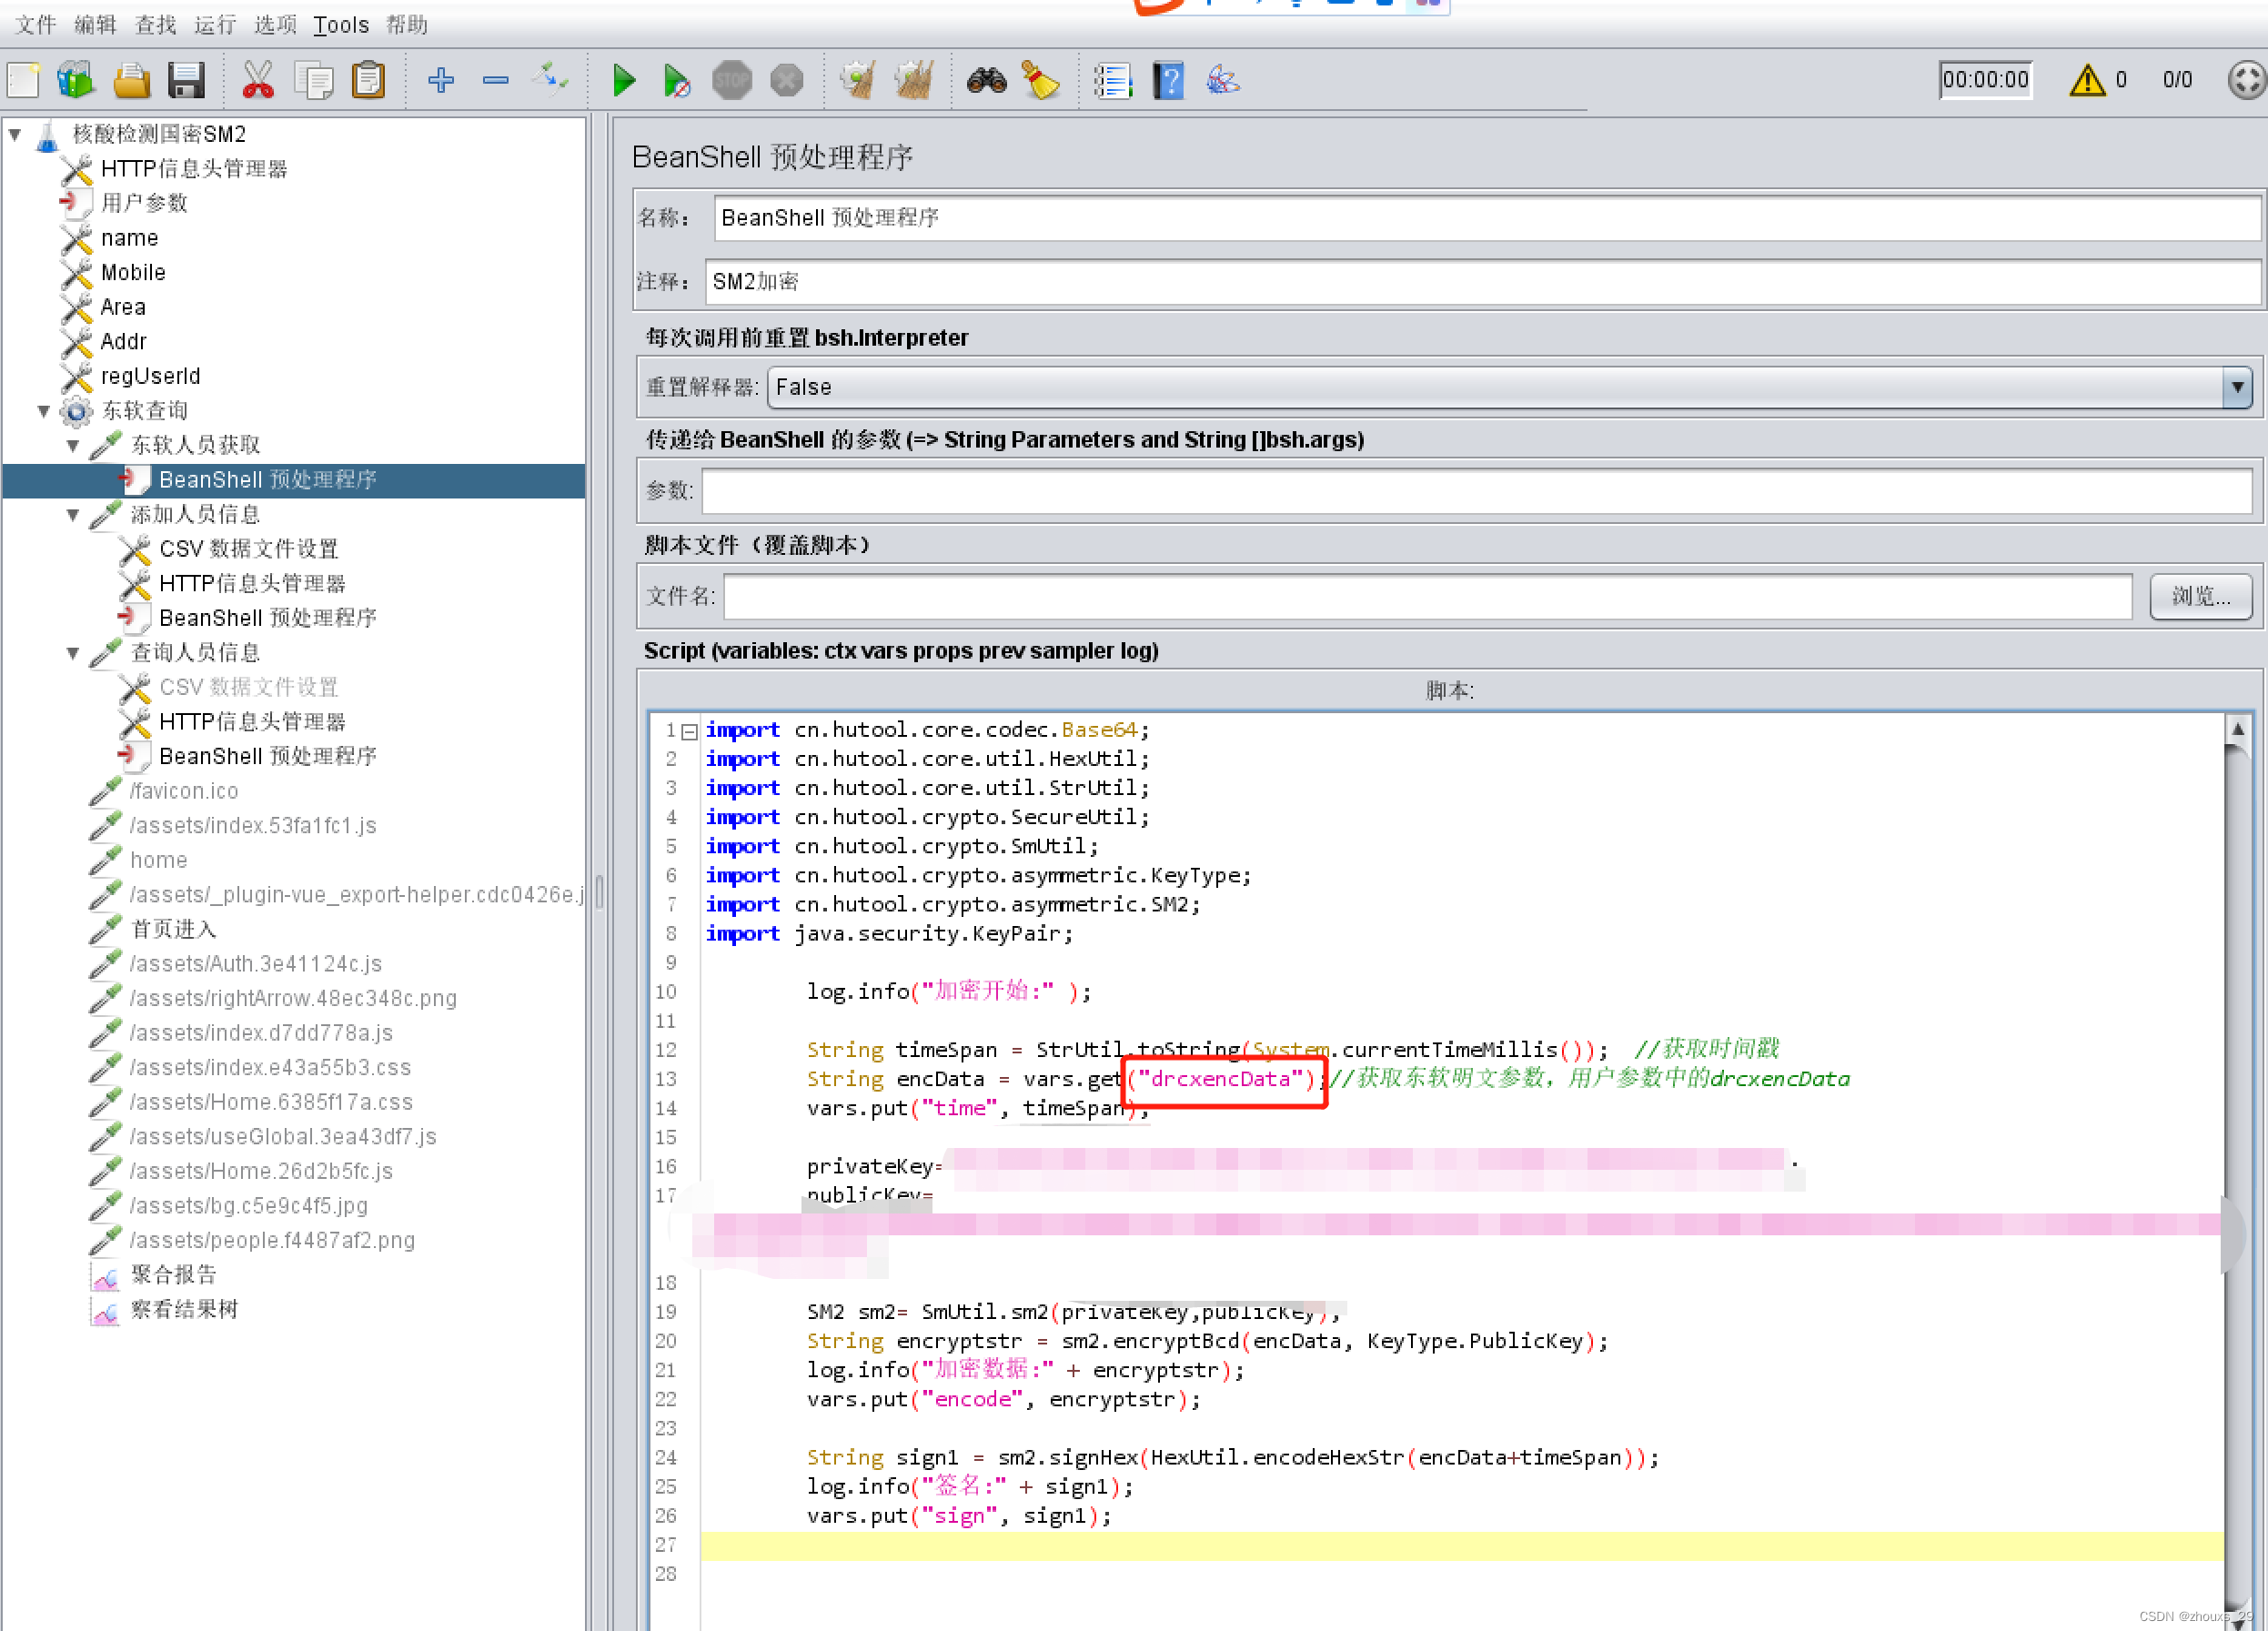
Task: Select the /assets/Auth.3e41124c.js sampler
Action: pos(256,963)
